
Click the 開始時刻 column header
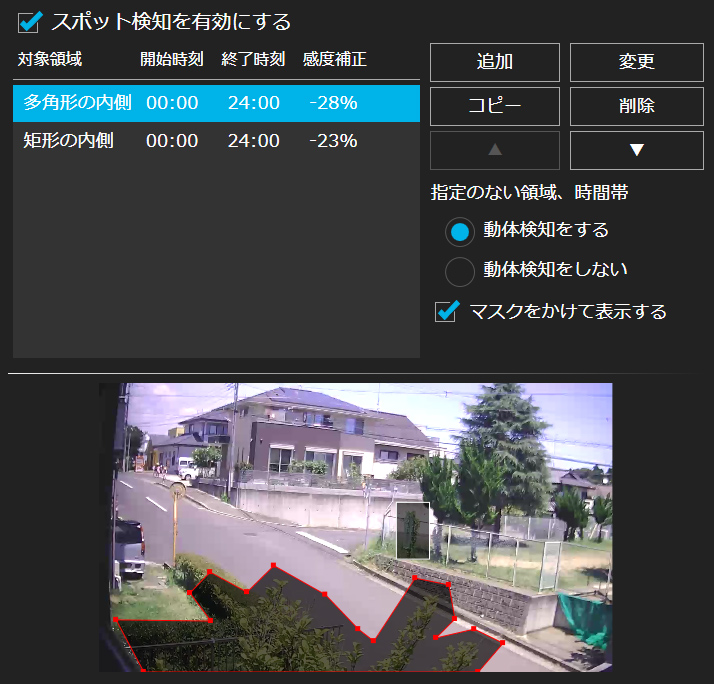171,60
